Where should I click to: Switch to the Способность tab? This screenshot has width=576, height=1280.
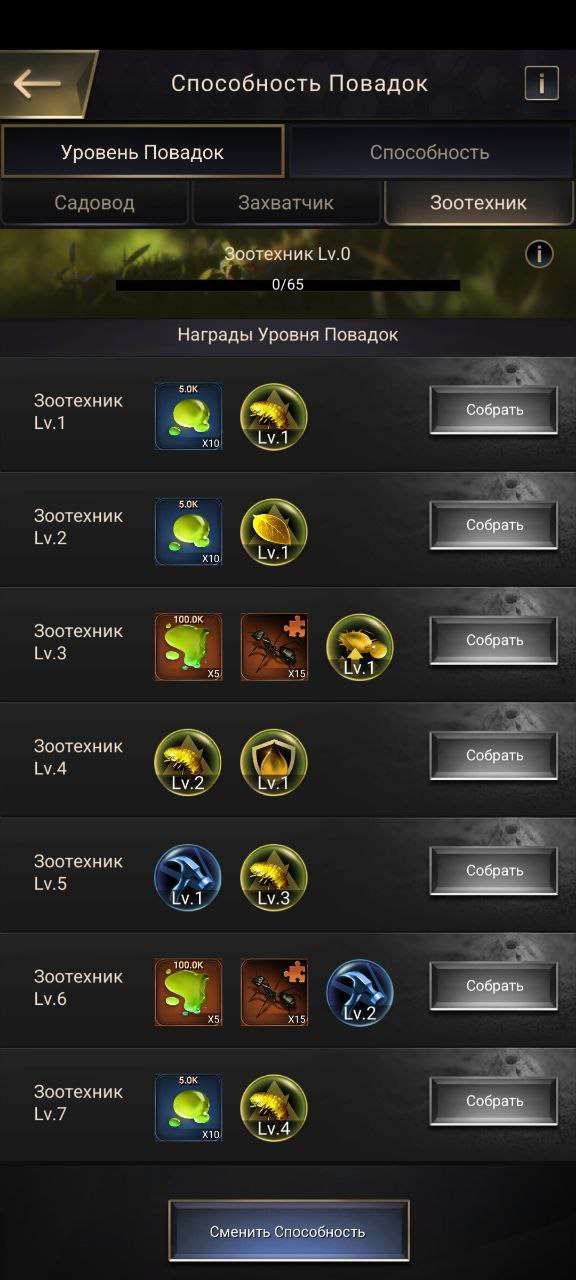click(x=430, y=152)
